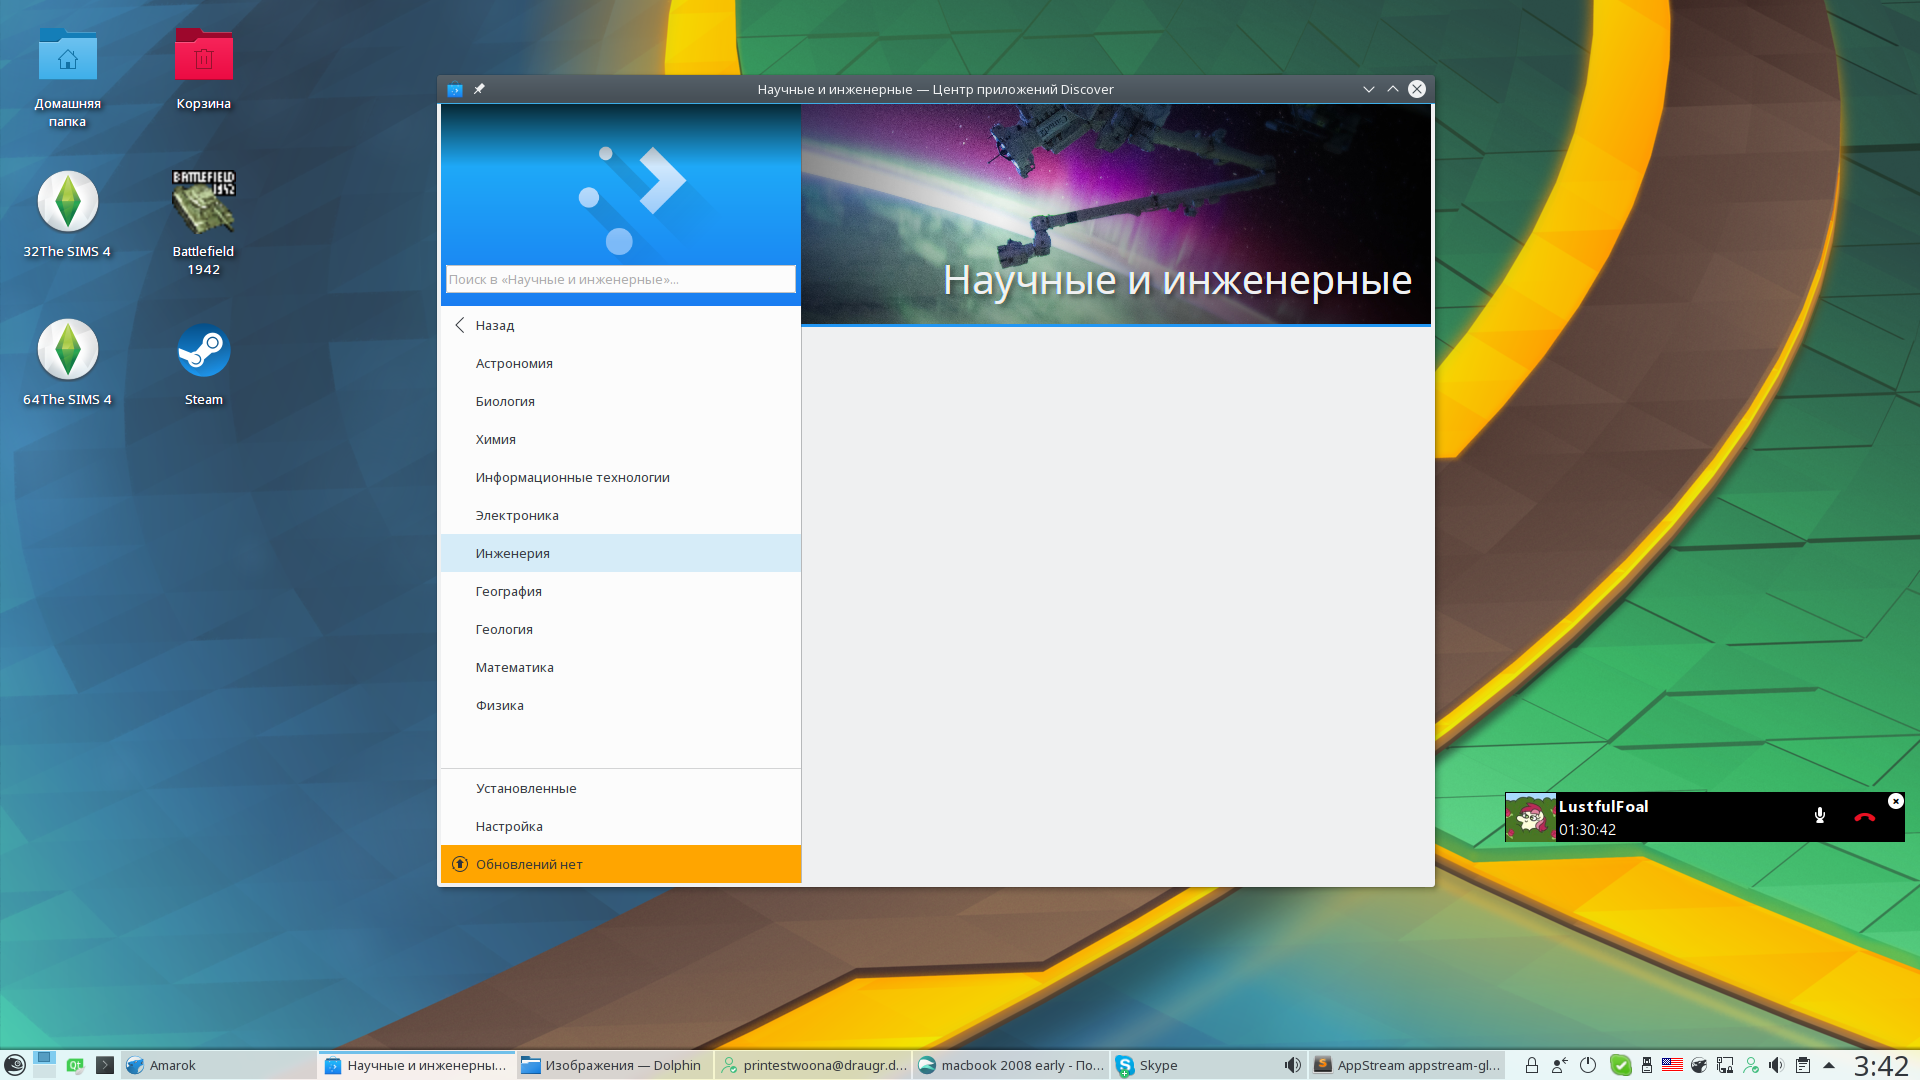1920x1080 pixels.
Task: Mute microphone in the LustfulFoal call
Action: click(1820, 816)
